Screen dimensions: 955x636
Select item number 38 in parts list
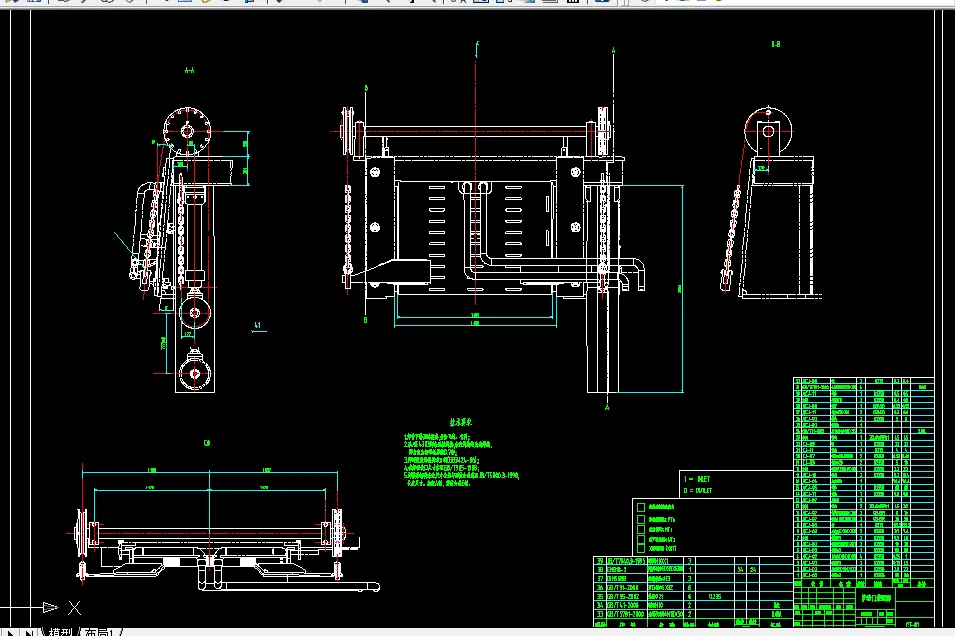[600, 570]
